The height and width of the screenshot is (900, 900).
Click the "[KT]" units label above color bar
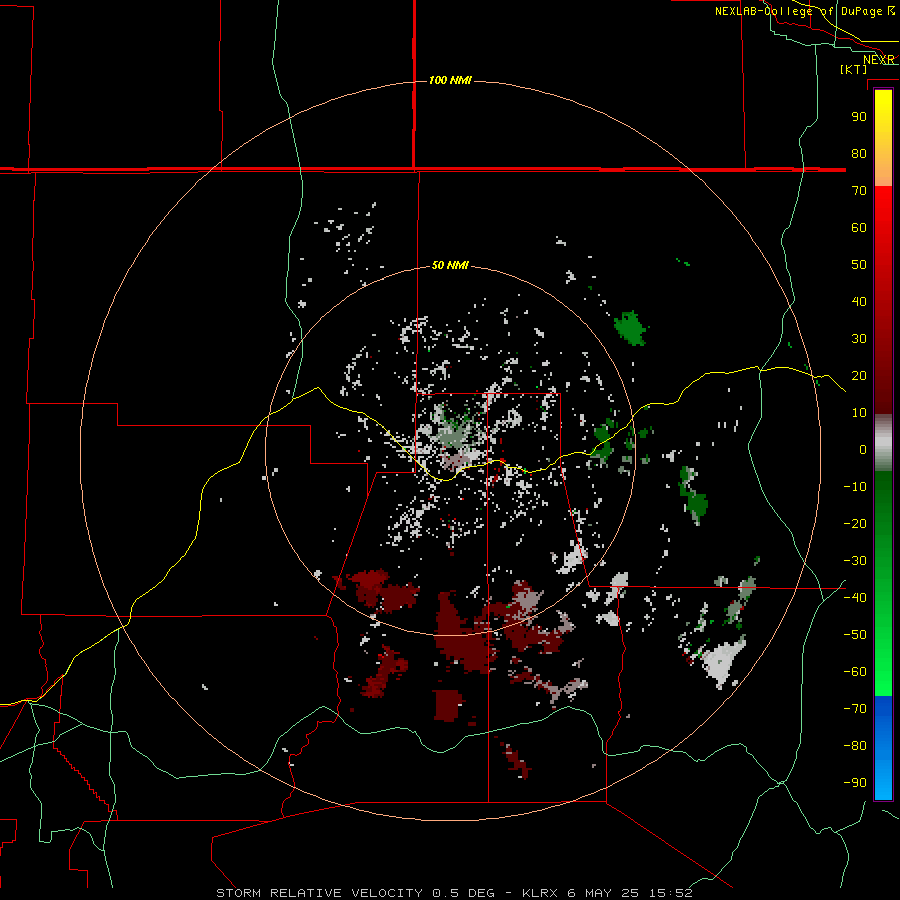(x=854, y=69)
